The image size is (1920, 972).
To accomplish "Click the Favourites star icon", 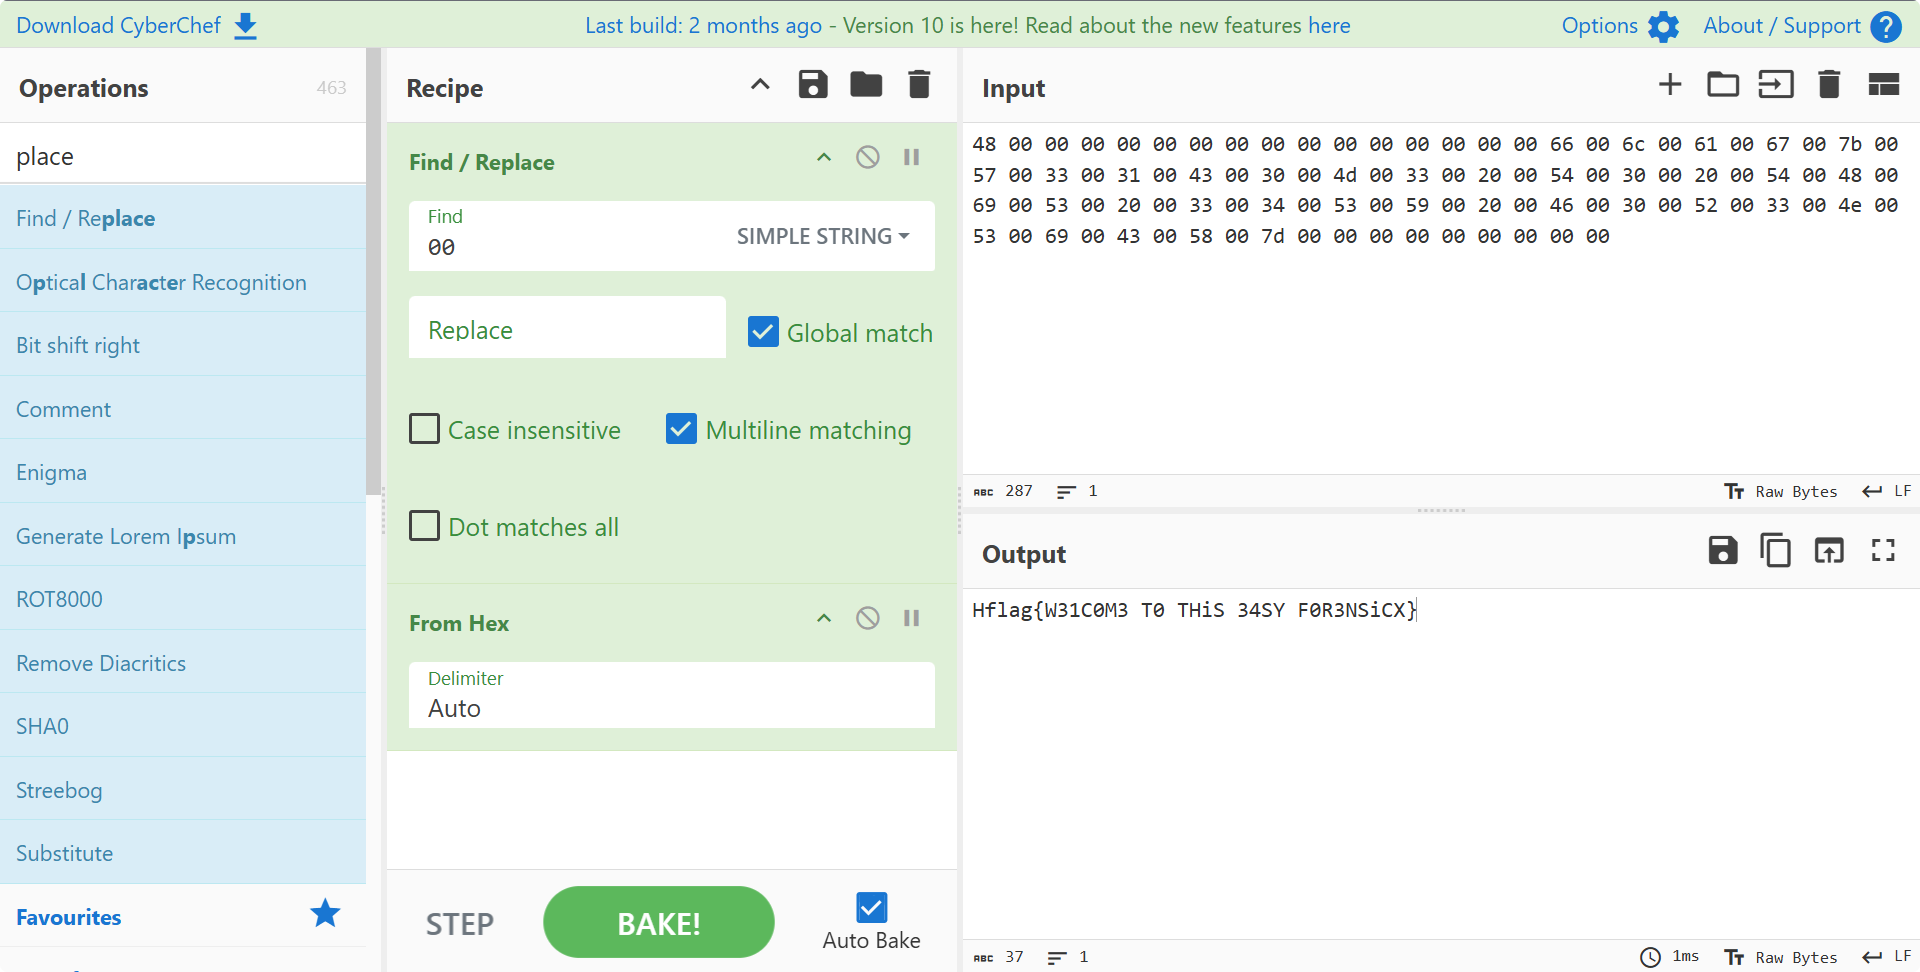I will pyautogui.click(x=325, y=913).
